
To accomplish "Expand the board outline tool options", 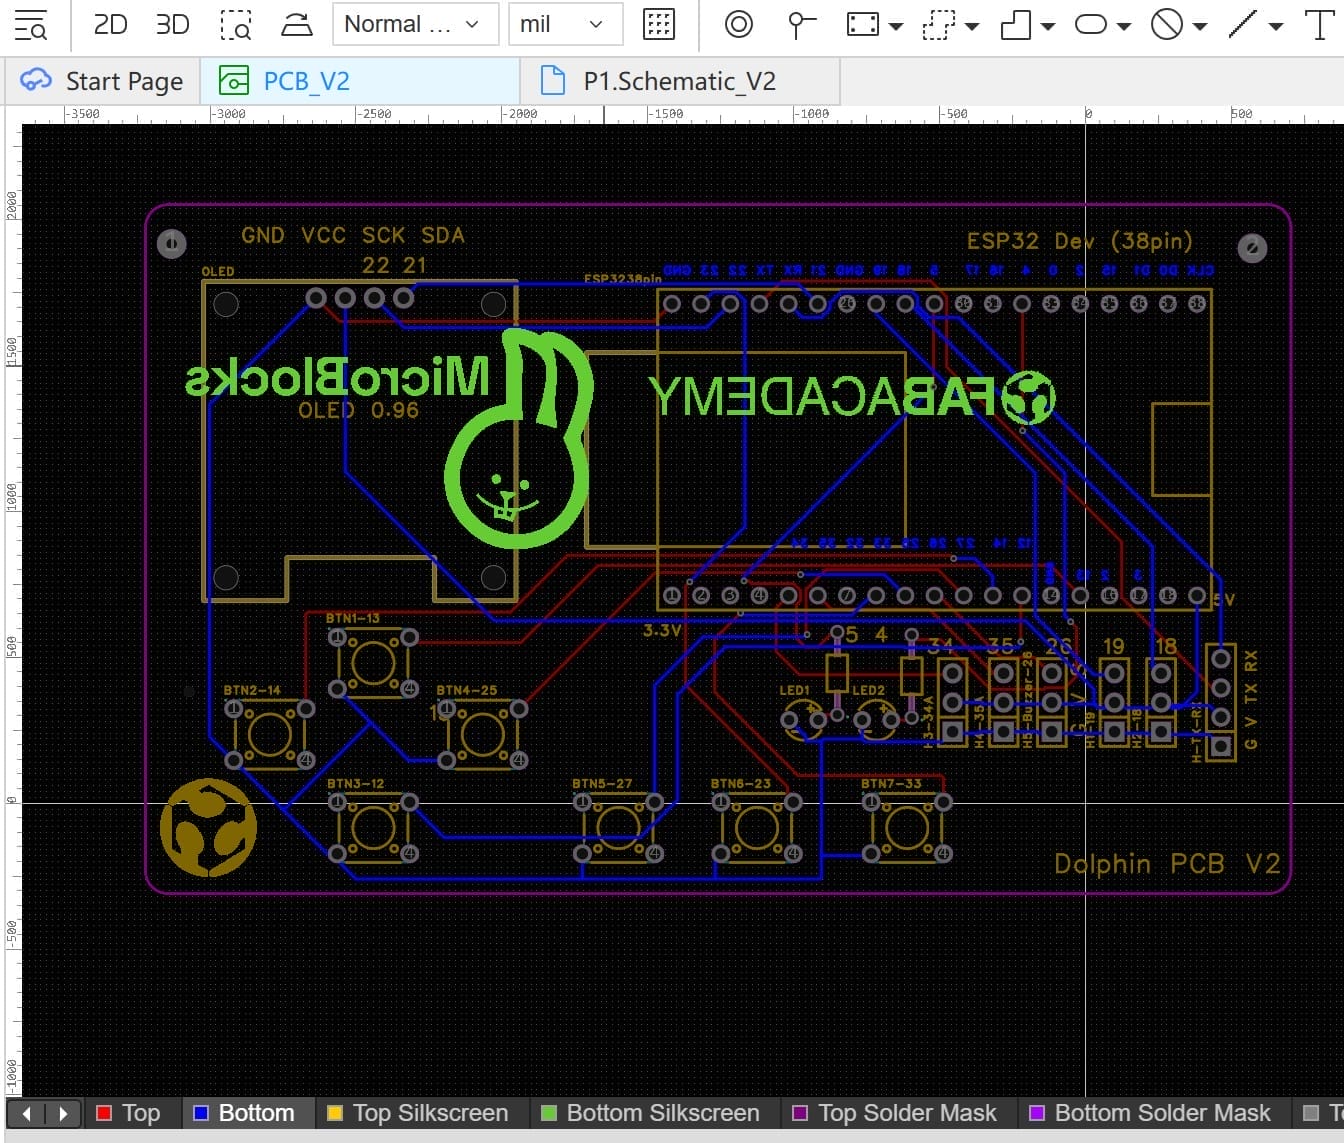I will click(1048, 26).
